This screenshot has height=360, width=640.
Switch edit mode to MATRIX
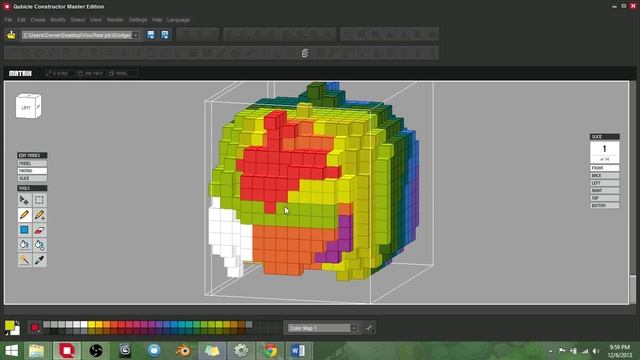(x=32, y=171)
